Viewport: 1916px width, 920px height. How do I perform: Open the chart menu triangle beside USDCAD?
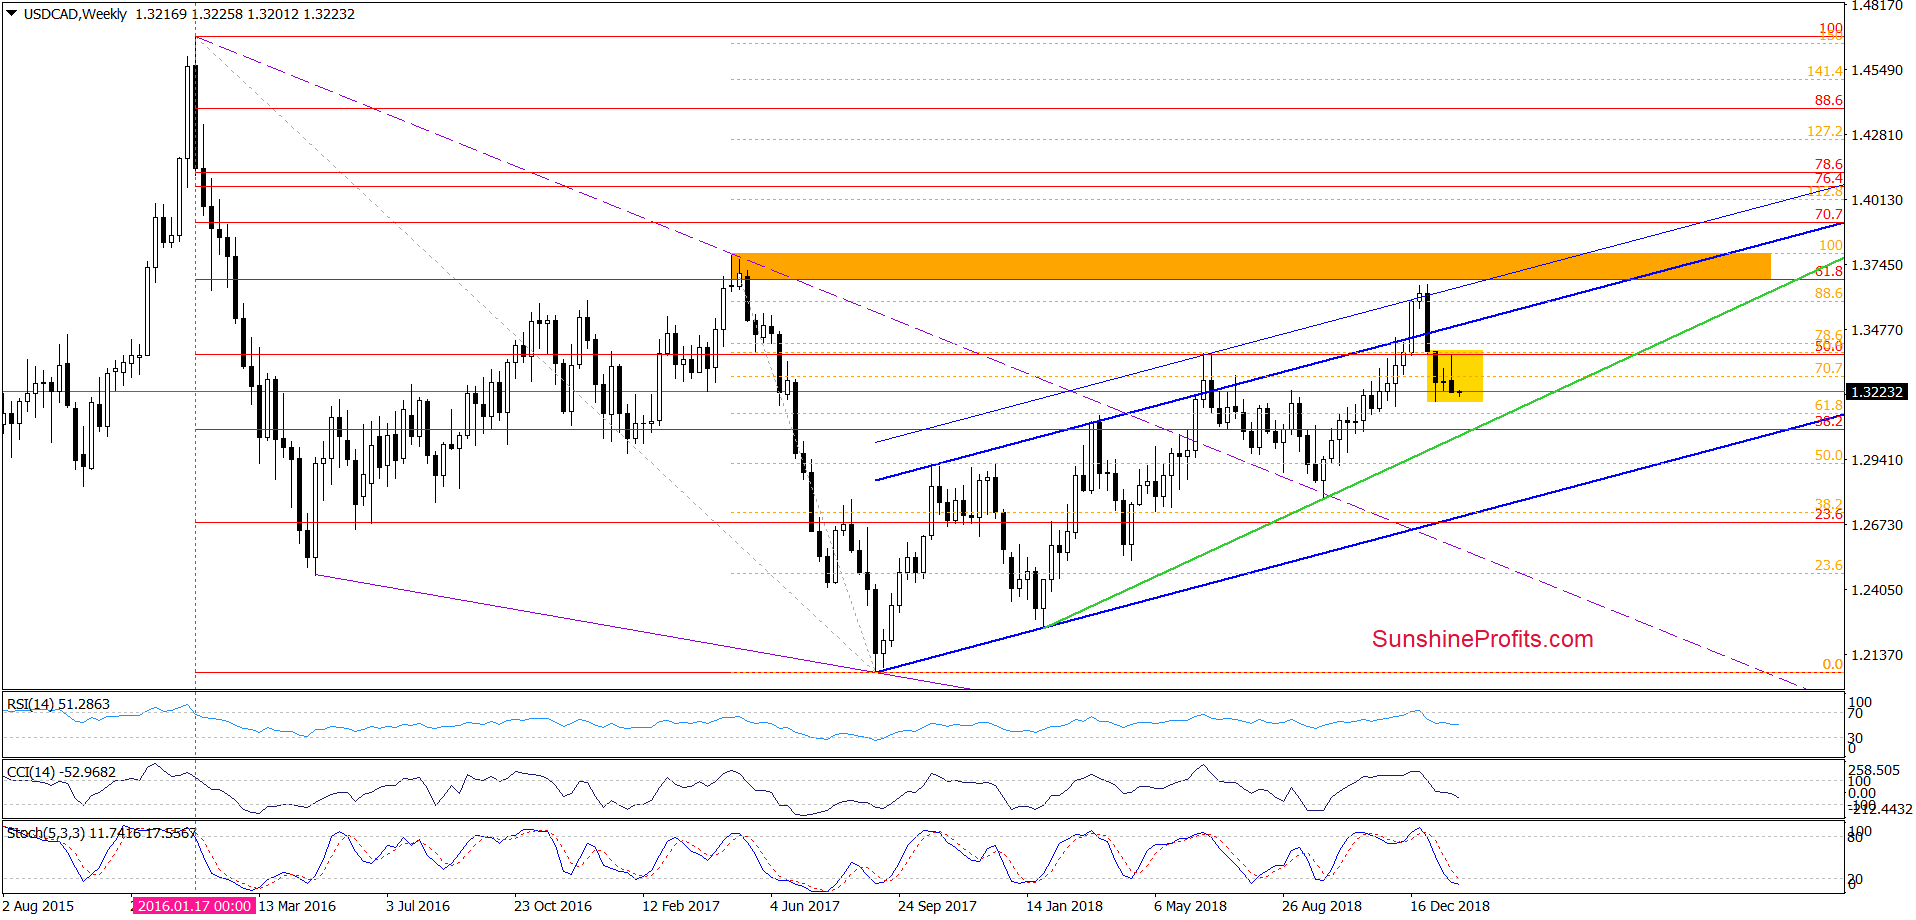click(x=12, y=14)
